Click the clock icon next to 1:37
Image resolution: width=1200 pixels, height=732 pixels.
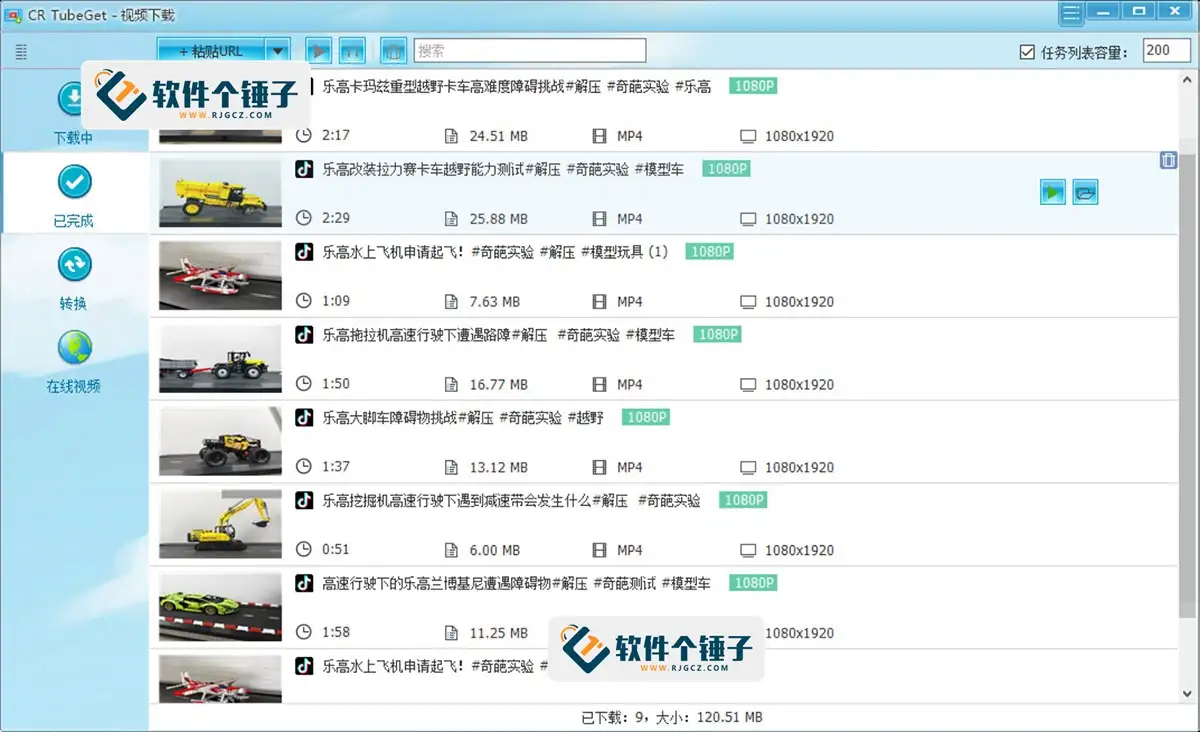click(x=304, y=467)
